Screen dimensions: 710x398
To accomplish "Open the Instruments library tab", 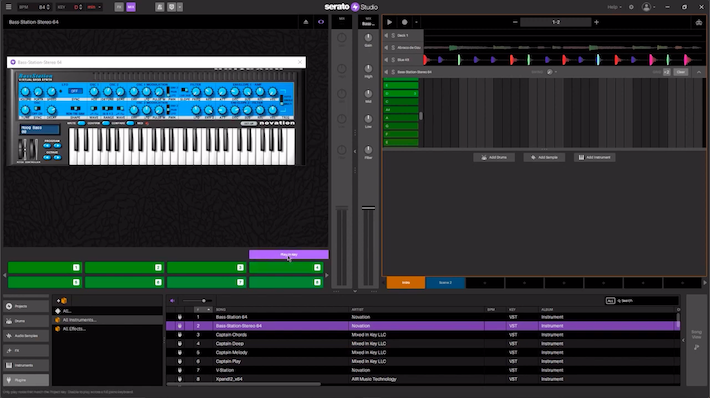I will (x=26, y=365).
